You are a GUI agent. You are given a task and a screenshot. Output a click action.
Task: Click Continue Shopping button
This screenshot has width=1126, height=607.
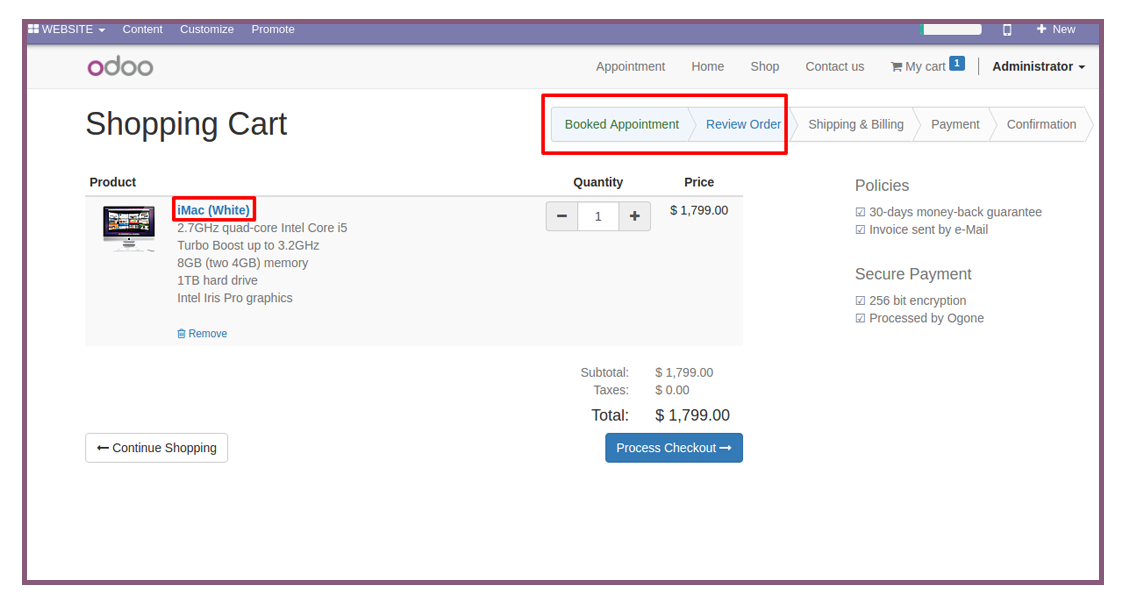click(x=157, y=448)
